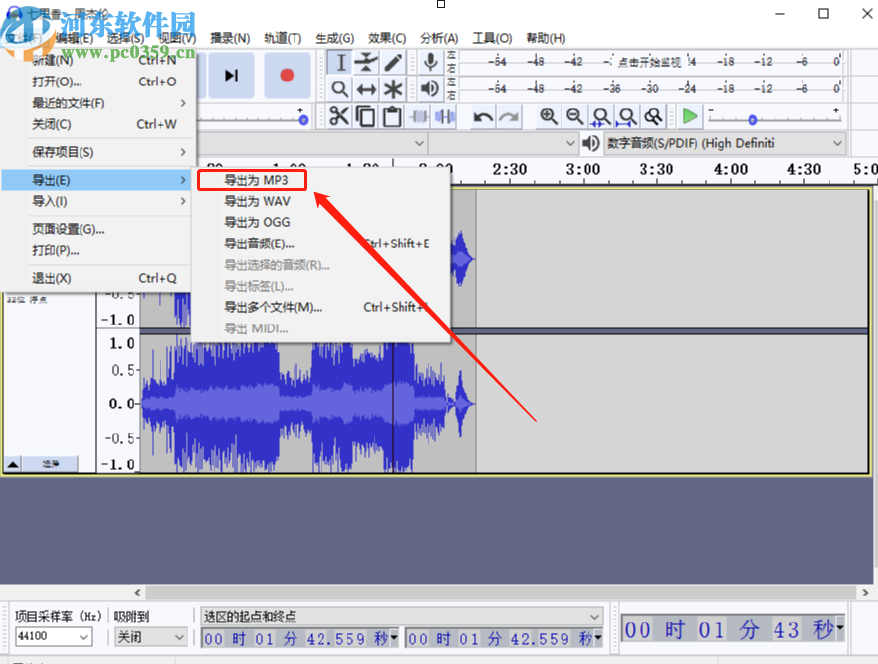
Task: Click the scissors Cut icon
Action: point(340,117)
